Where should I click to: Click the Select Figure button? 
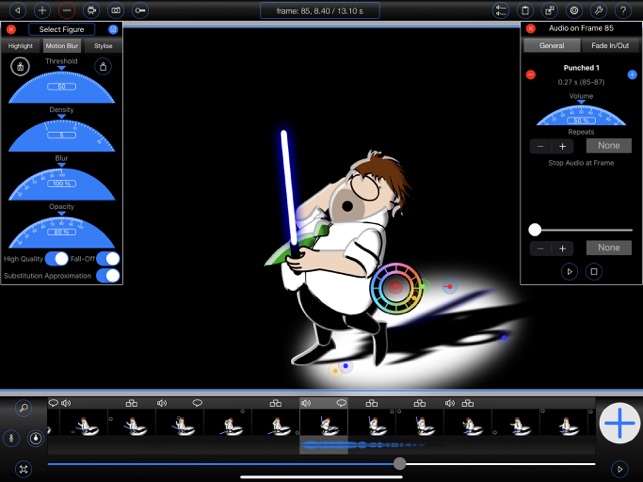62,30
